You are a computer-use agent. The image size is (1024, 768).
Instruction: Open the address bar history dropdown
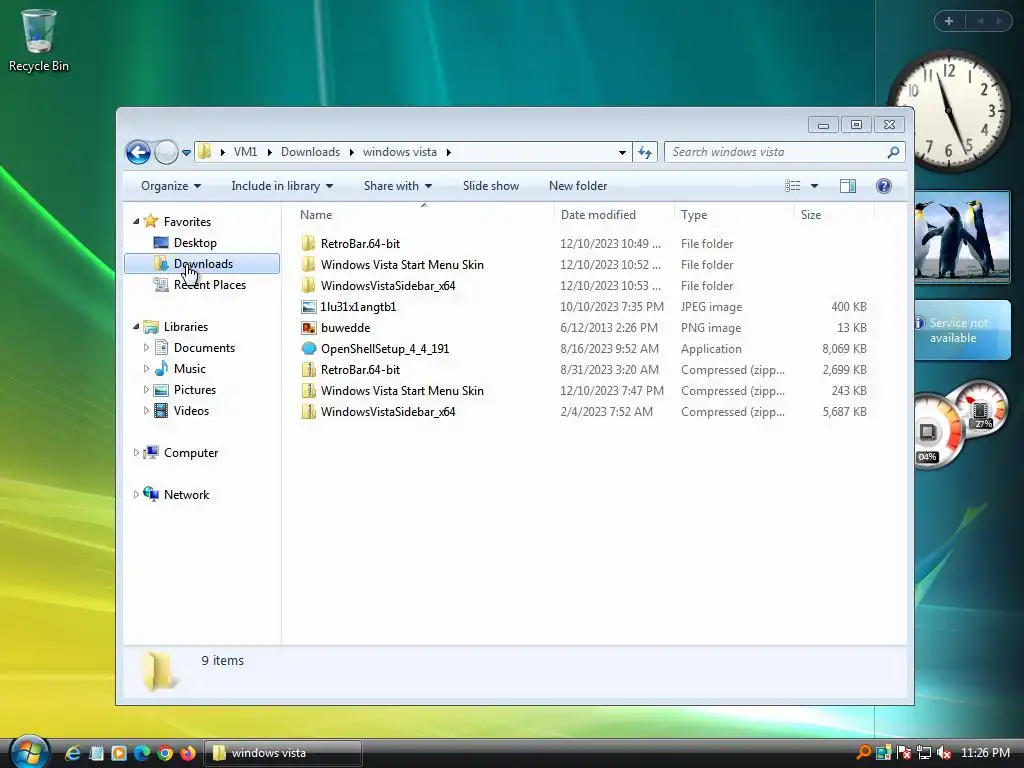(622, 152)
